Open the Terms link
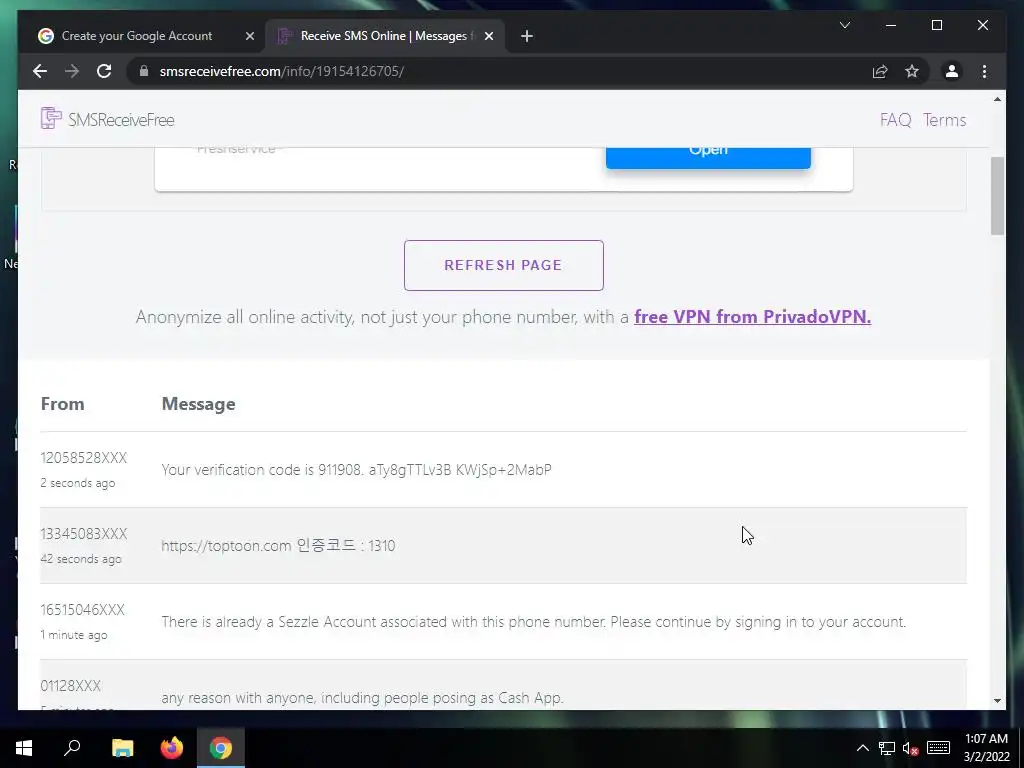1024x768 pixels. click(944, 120)
